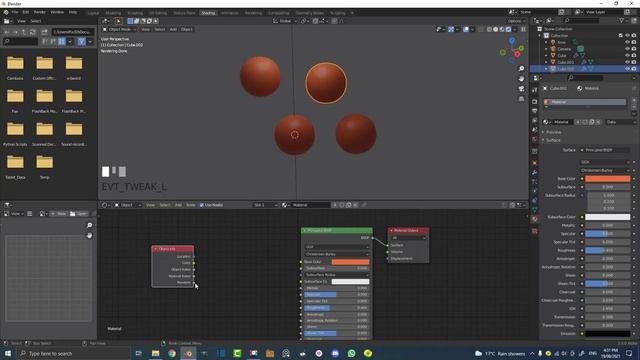This screenshot has height=360, width=640.
Task: Click the file browser new folder icon
Action: pyautogui.click(x=44, y=32)
